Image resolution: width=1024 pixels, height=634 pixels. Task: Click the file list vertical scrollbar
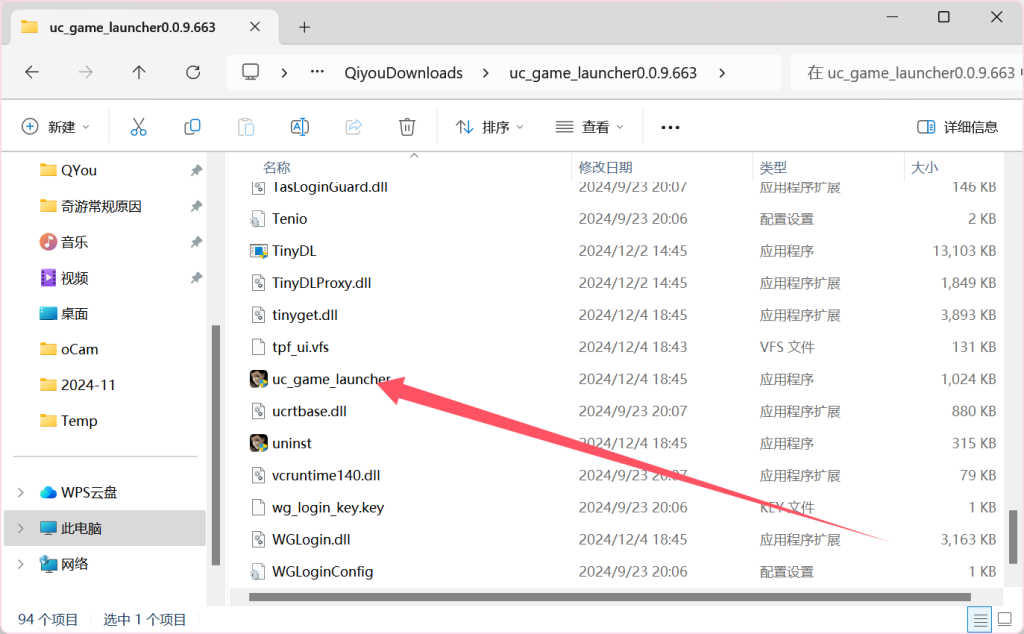pos(1012,537)
